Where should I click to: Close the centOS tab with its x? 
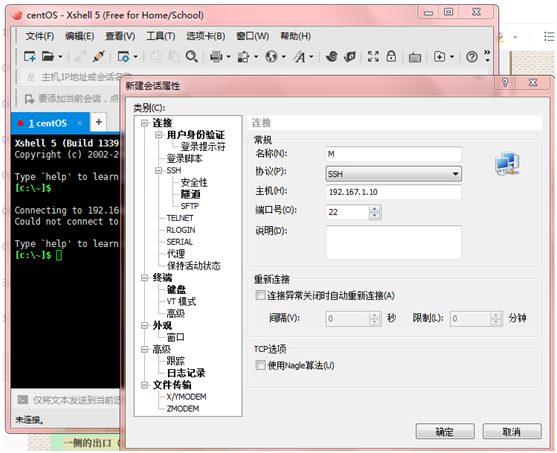pos(80,123)
